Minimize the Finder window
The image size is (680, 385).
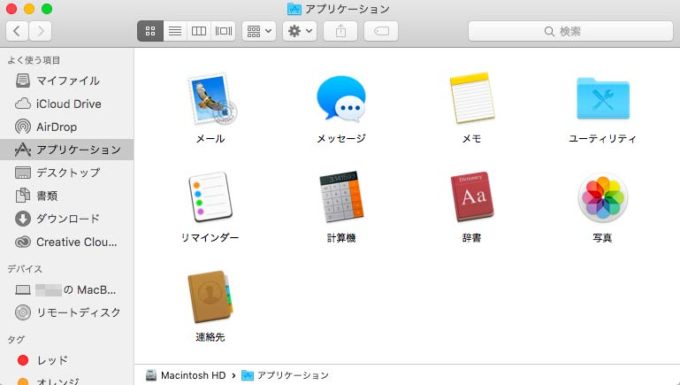coord(29,9)
